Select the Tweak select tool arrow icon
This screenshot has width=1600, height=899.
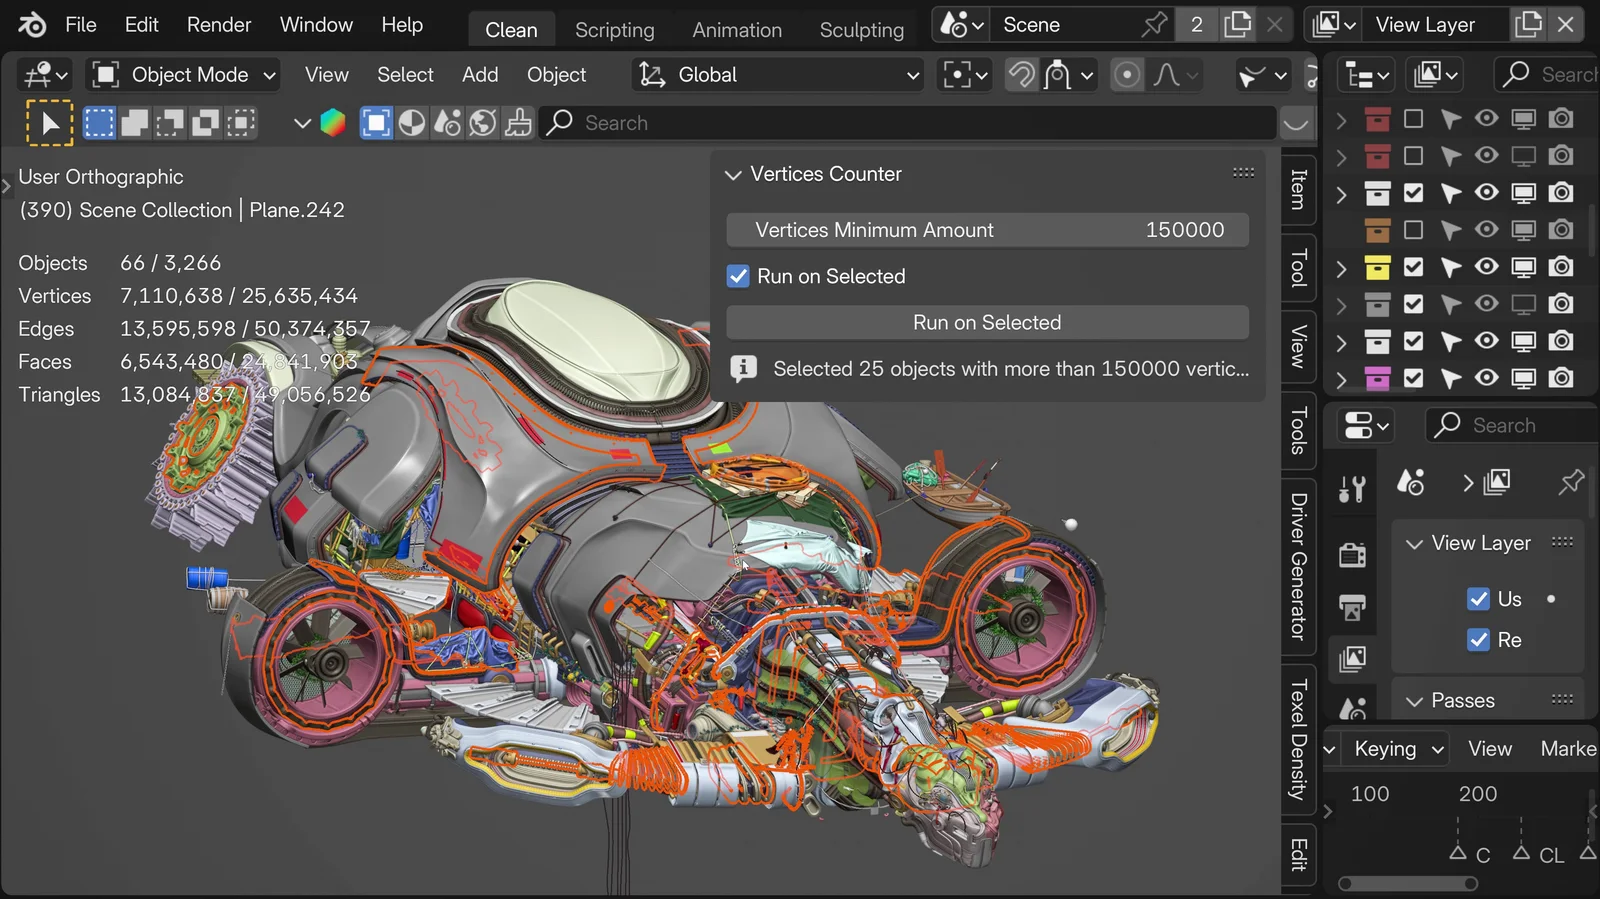point(49,124)
